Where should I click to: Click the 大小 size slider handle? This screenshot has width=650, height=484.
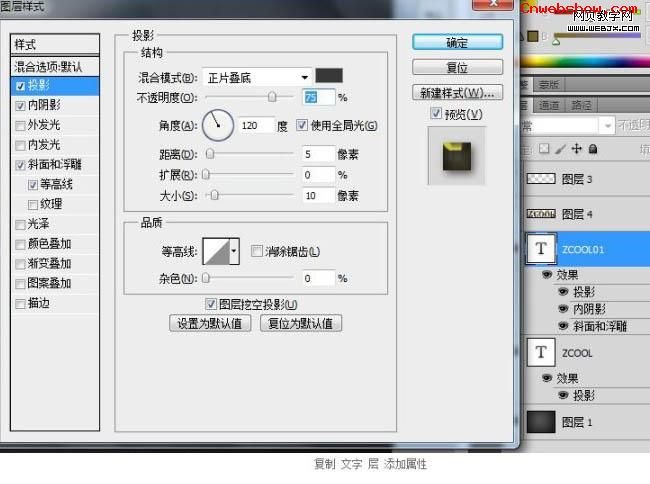[214, 195]
